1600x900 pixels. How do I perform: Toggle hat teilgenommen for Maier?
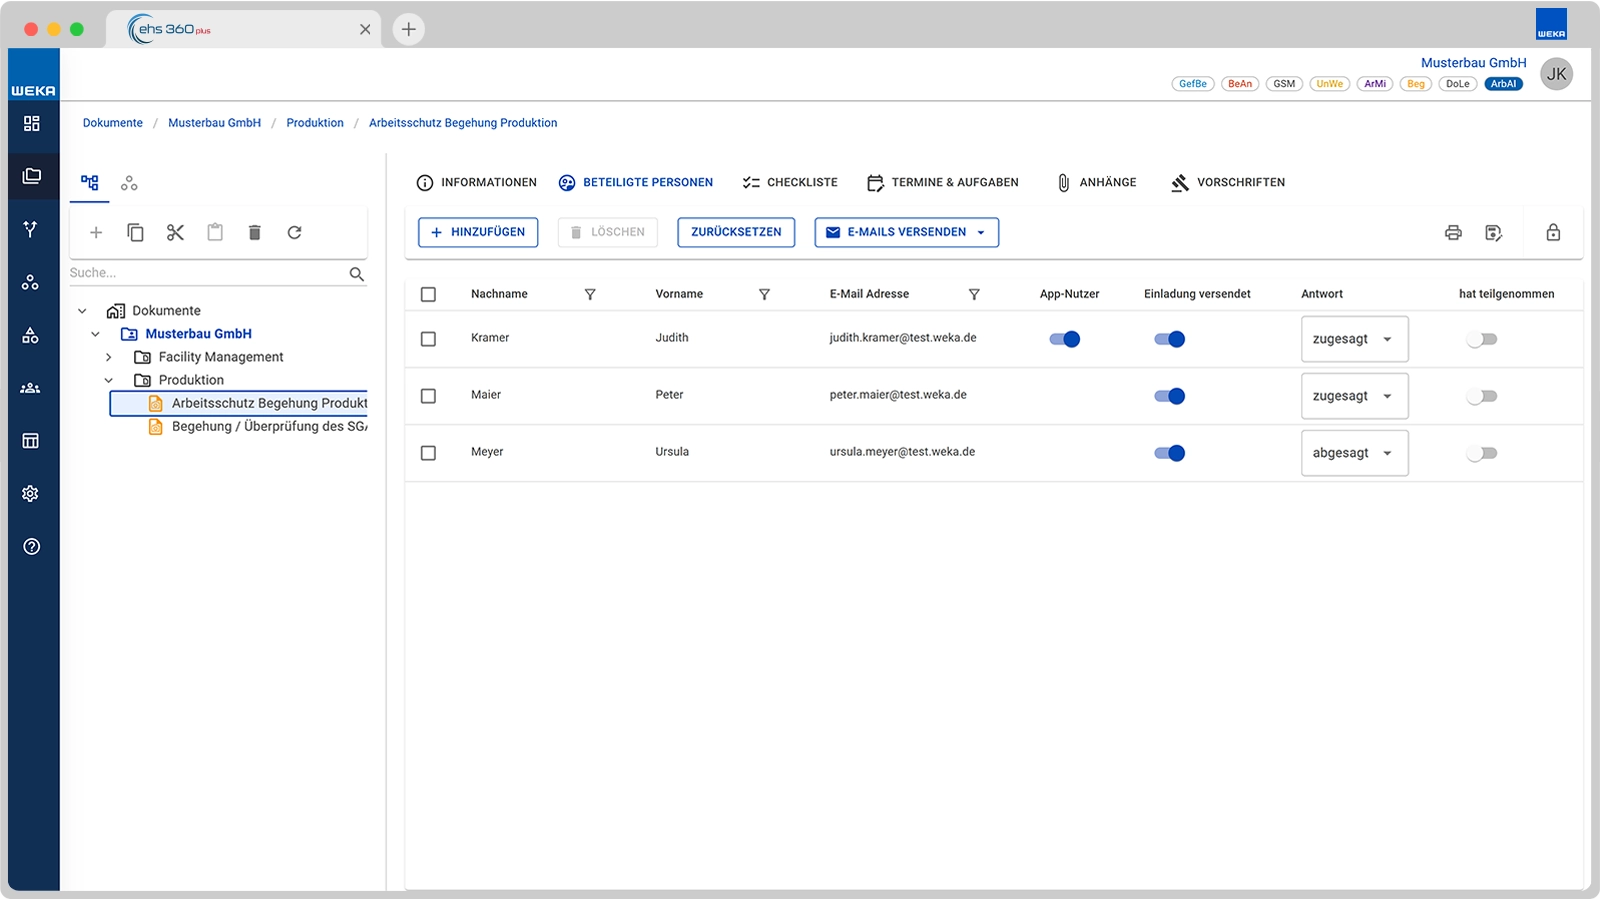click(1482, 396)
